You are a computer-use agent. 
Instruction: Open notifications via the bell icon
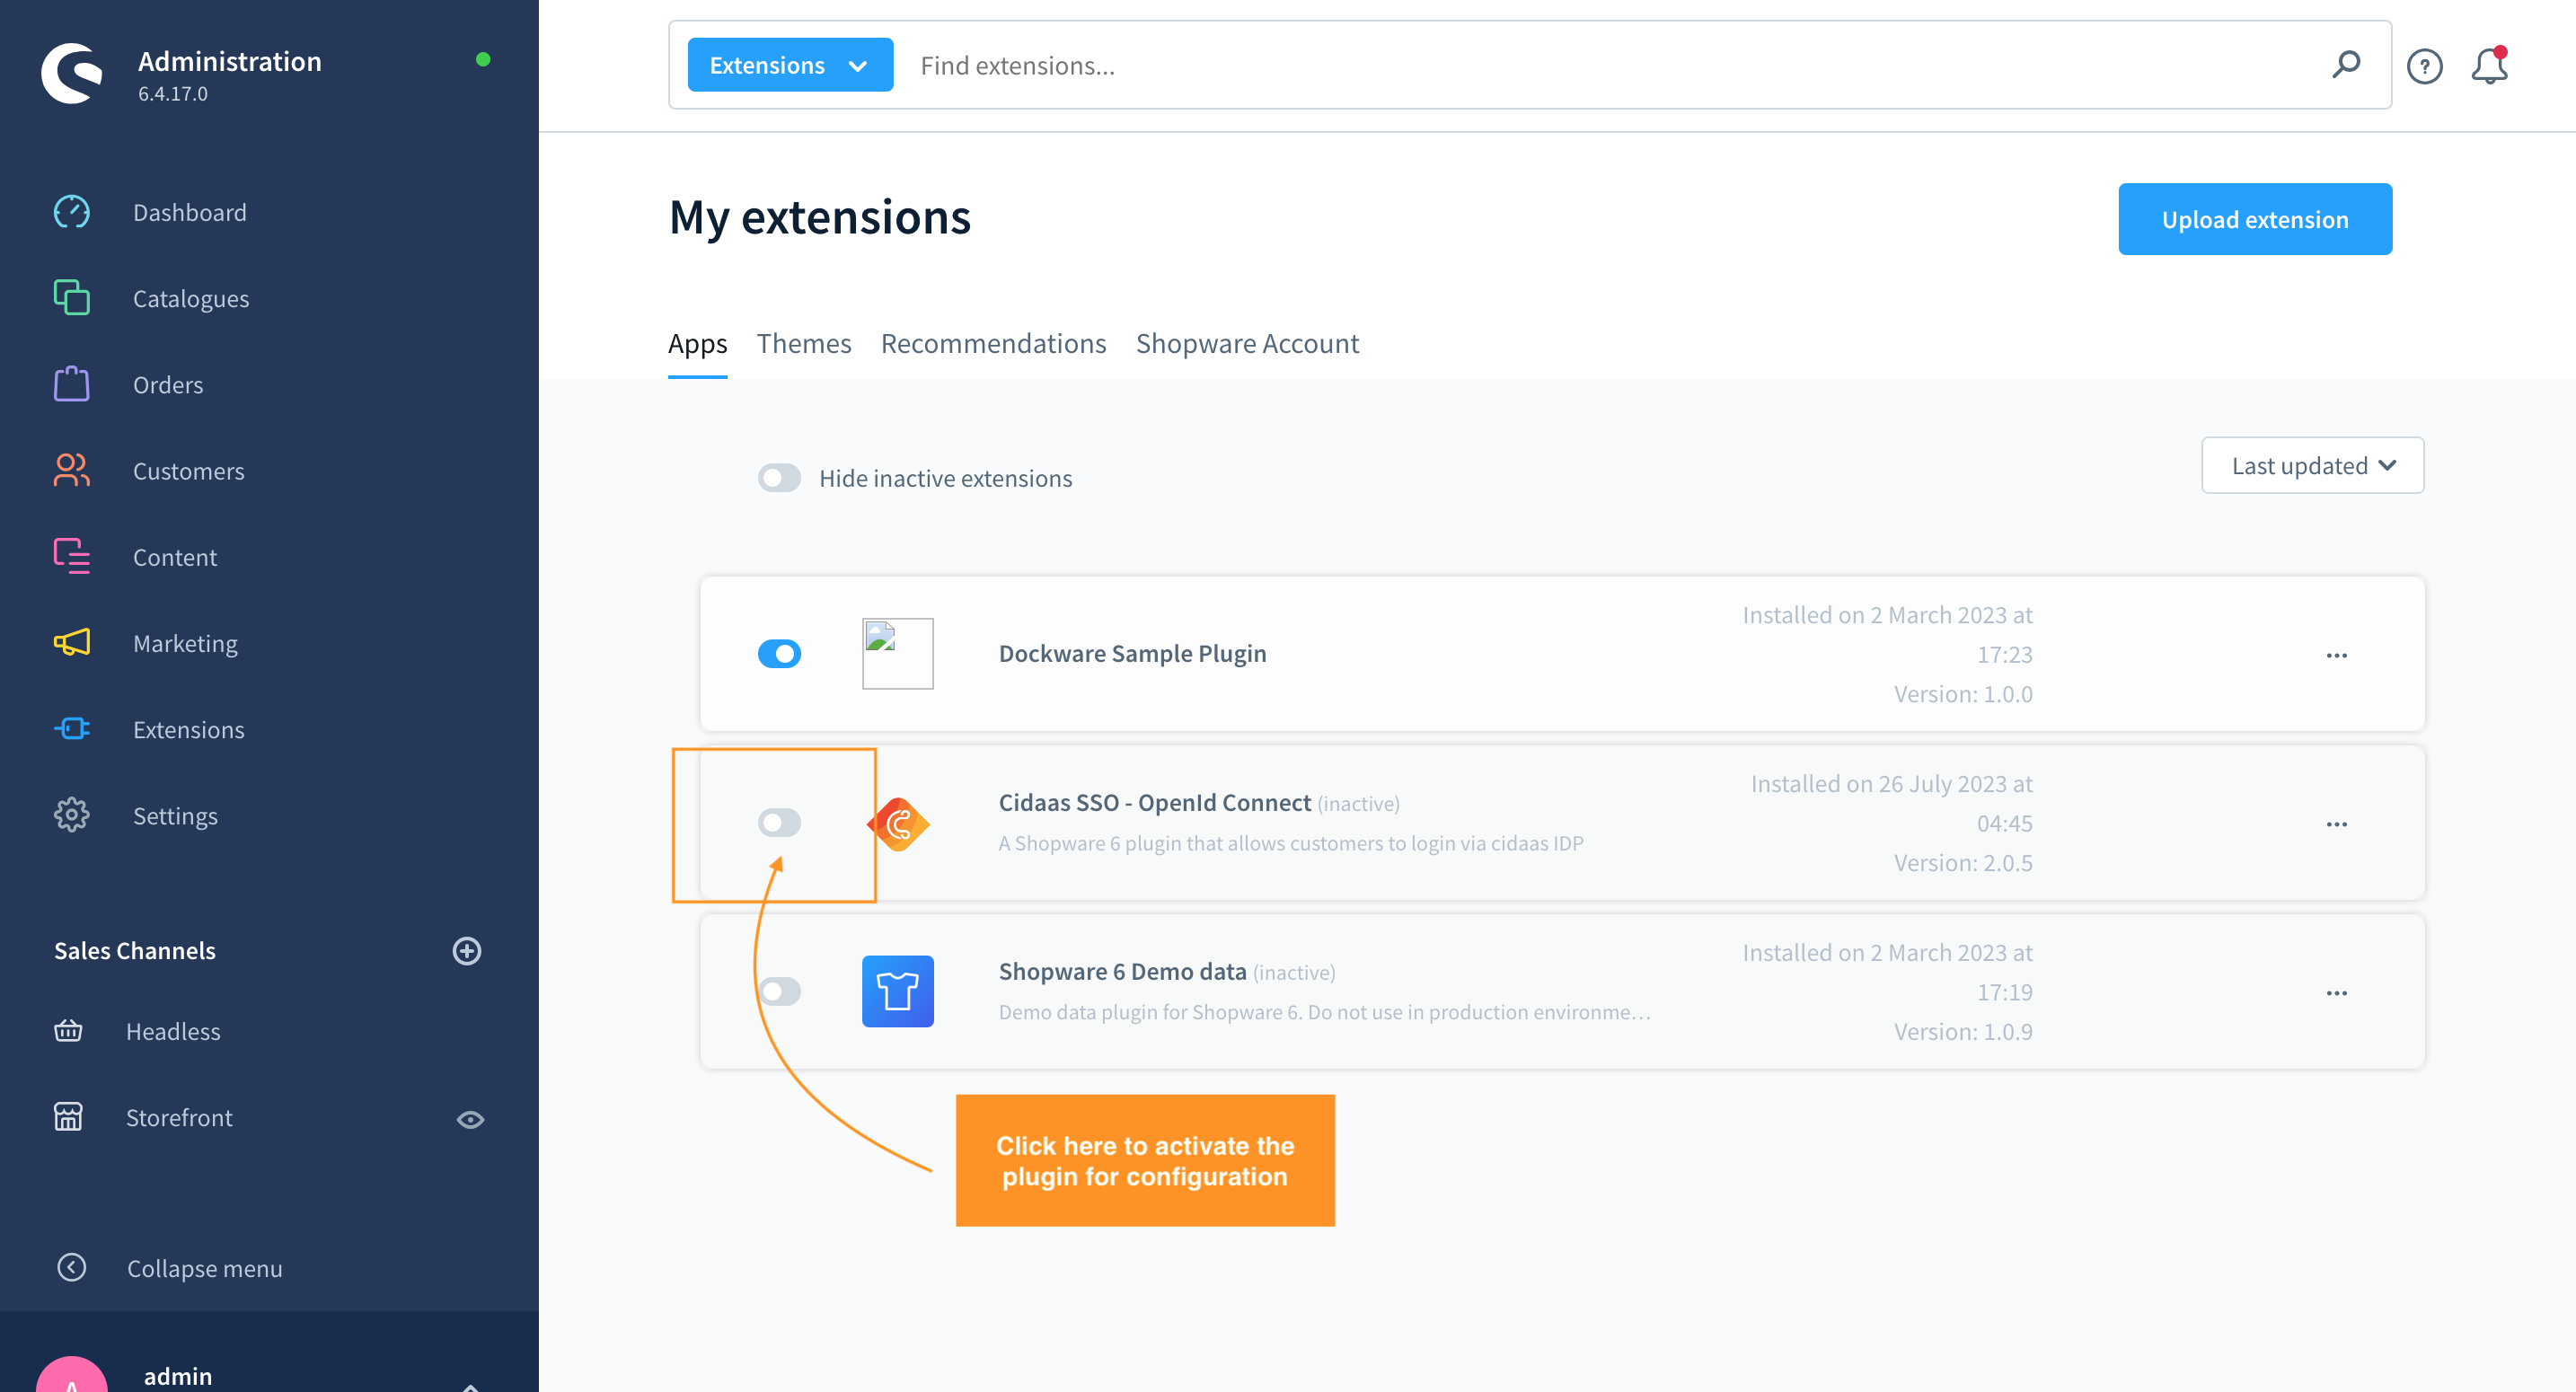pyautogui.click(x=2490, y=65)
